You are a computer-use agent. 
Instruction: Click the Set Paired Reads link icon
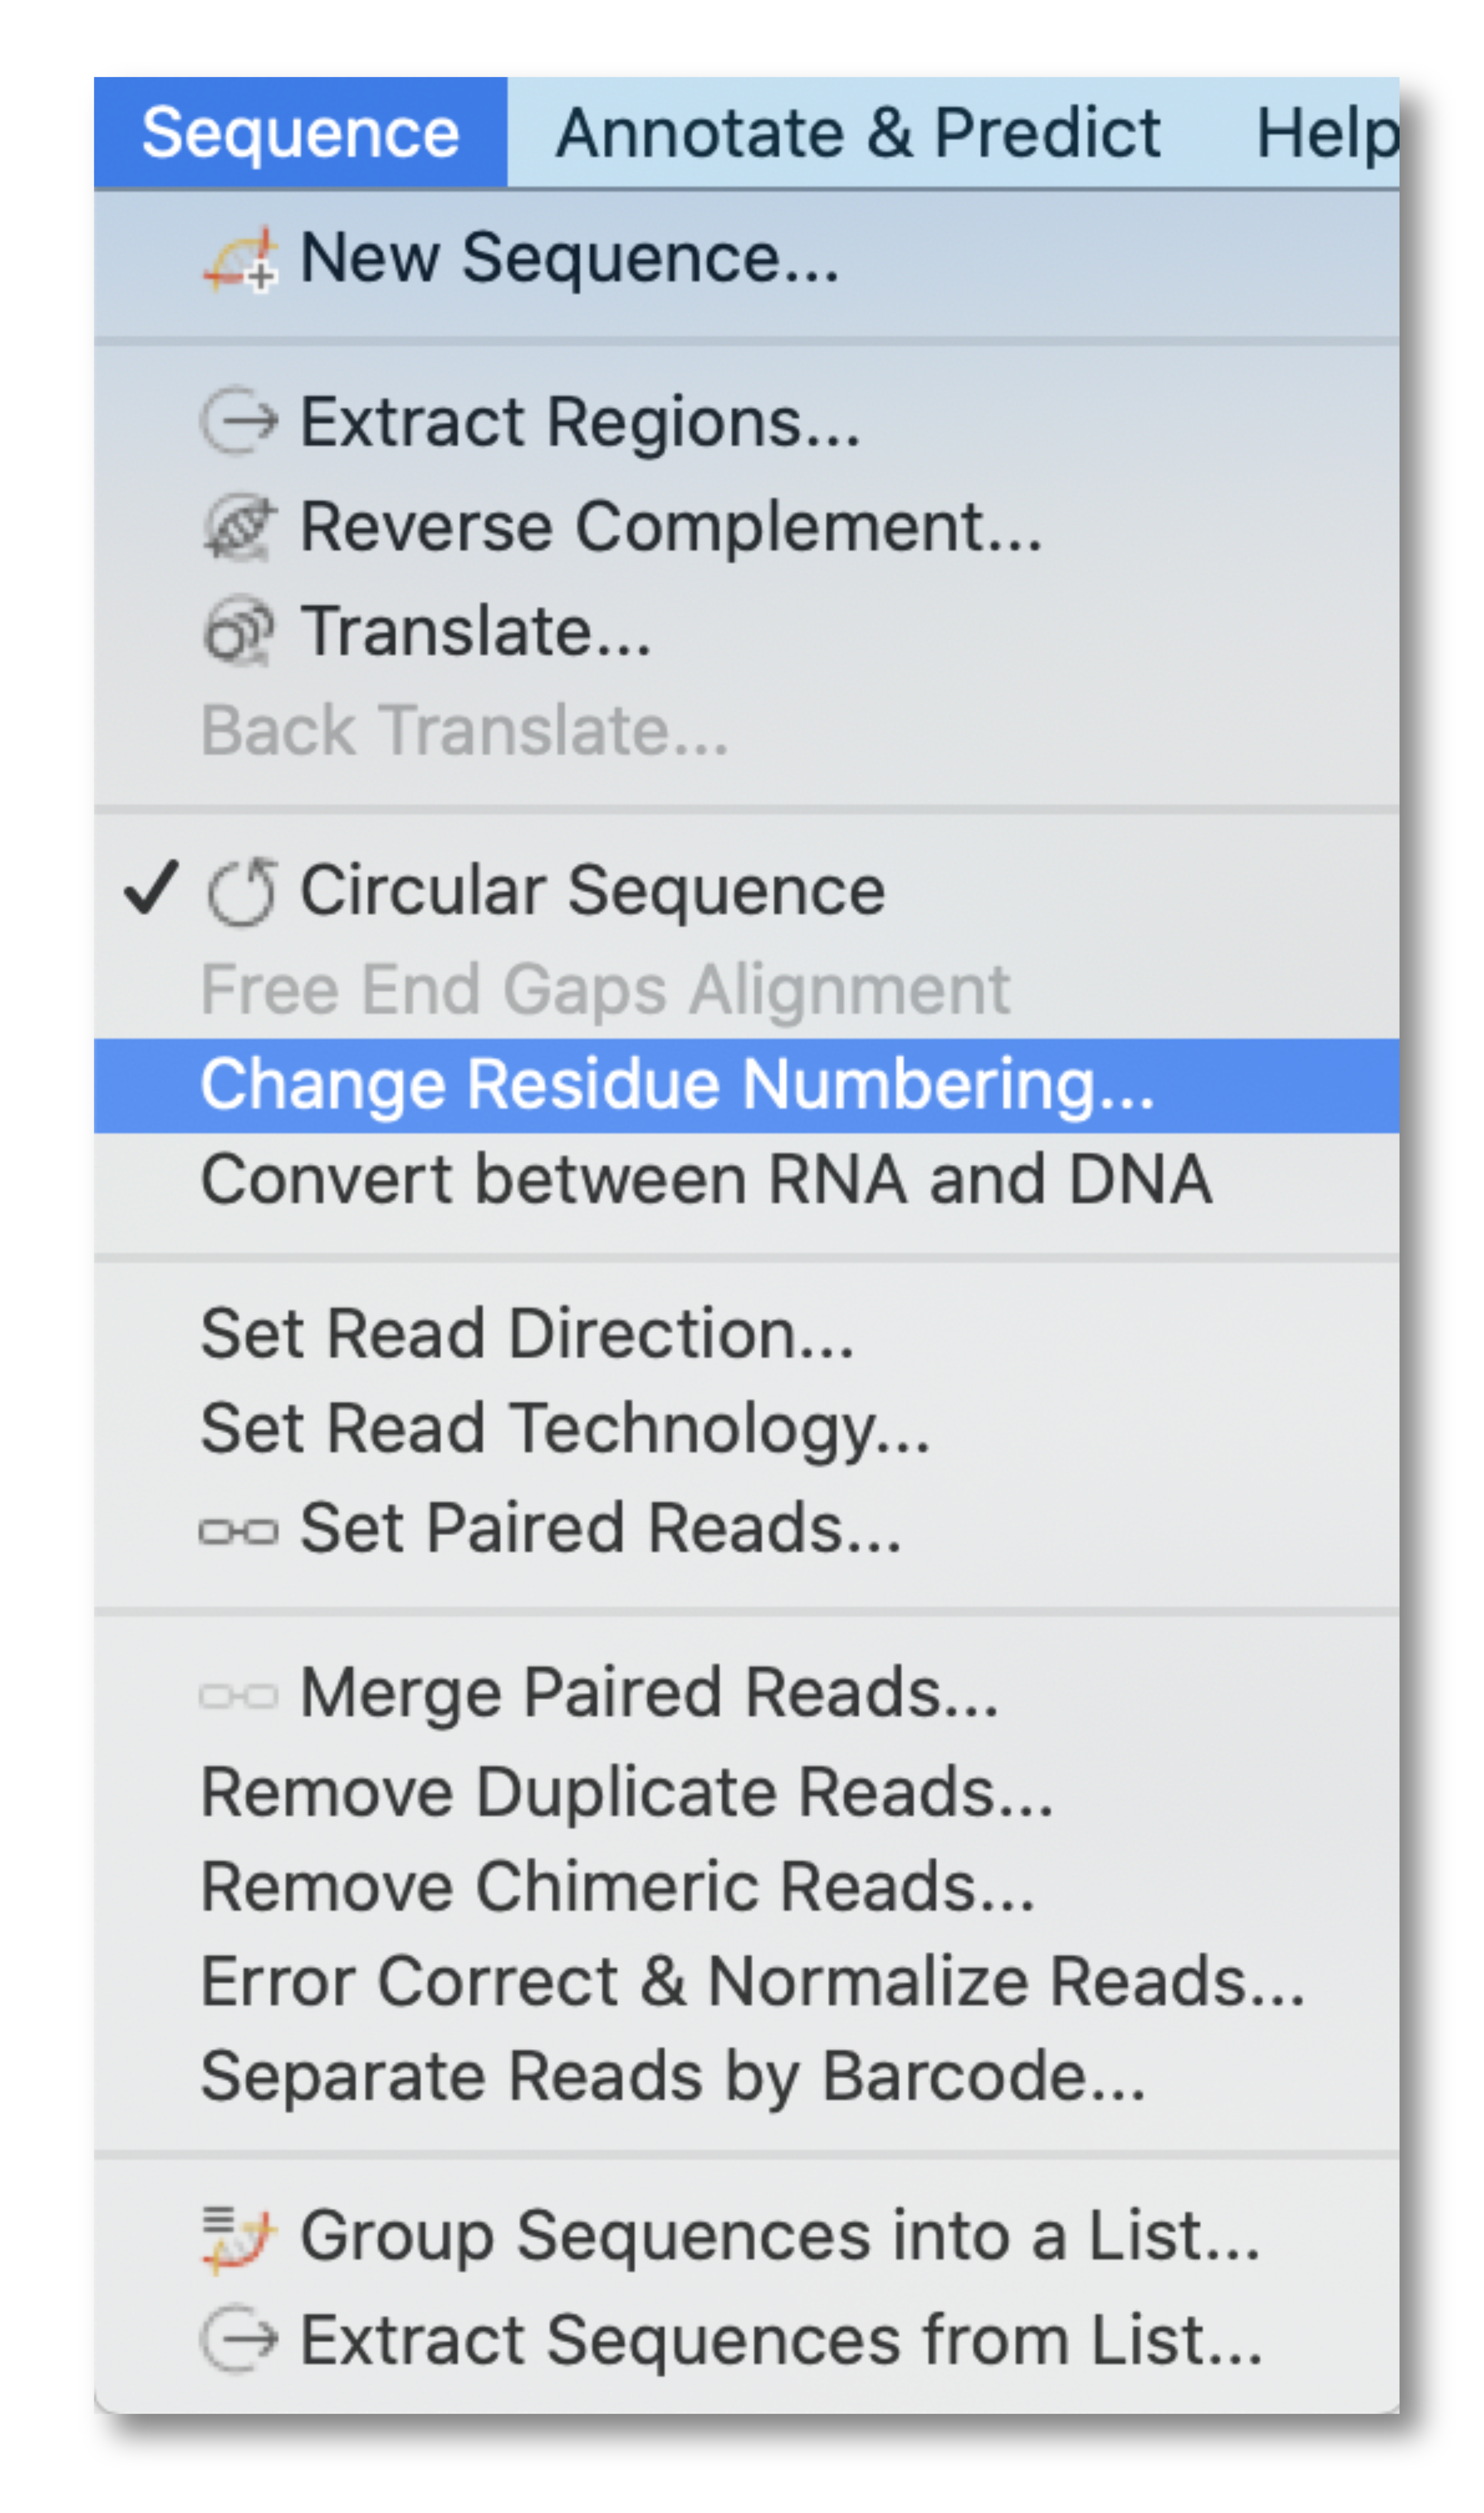[x=238, y=1531]
